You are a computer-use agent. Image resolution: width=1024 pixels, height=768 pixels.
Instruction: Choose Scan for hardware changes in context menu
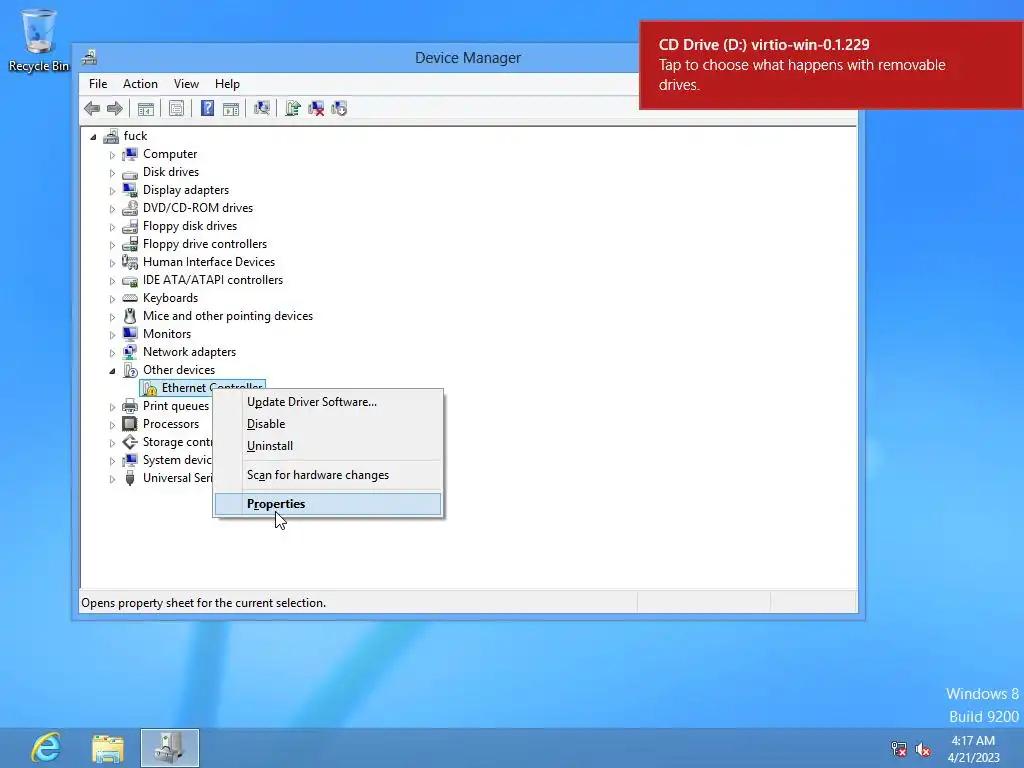(x=328, y=475)
